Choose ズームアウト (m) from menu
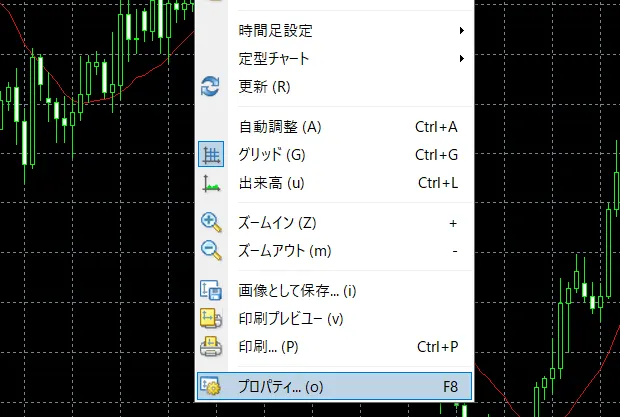620x417 pixels. (335, 251)
